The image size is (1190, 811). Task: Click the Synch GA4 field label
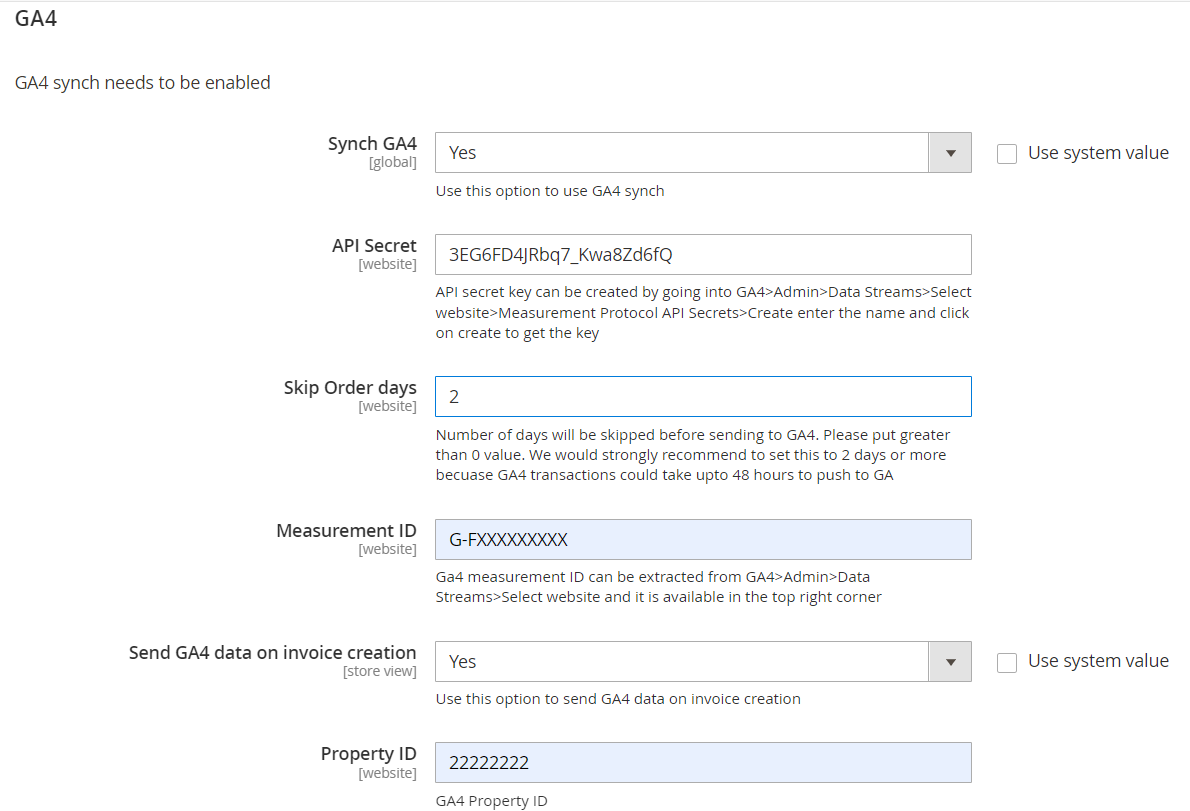(372, 144)
